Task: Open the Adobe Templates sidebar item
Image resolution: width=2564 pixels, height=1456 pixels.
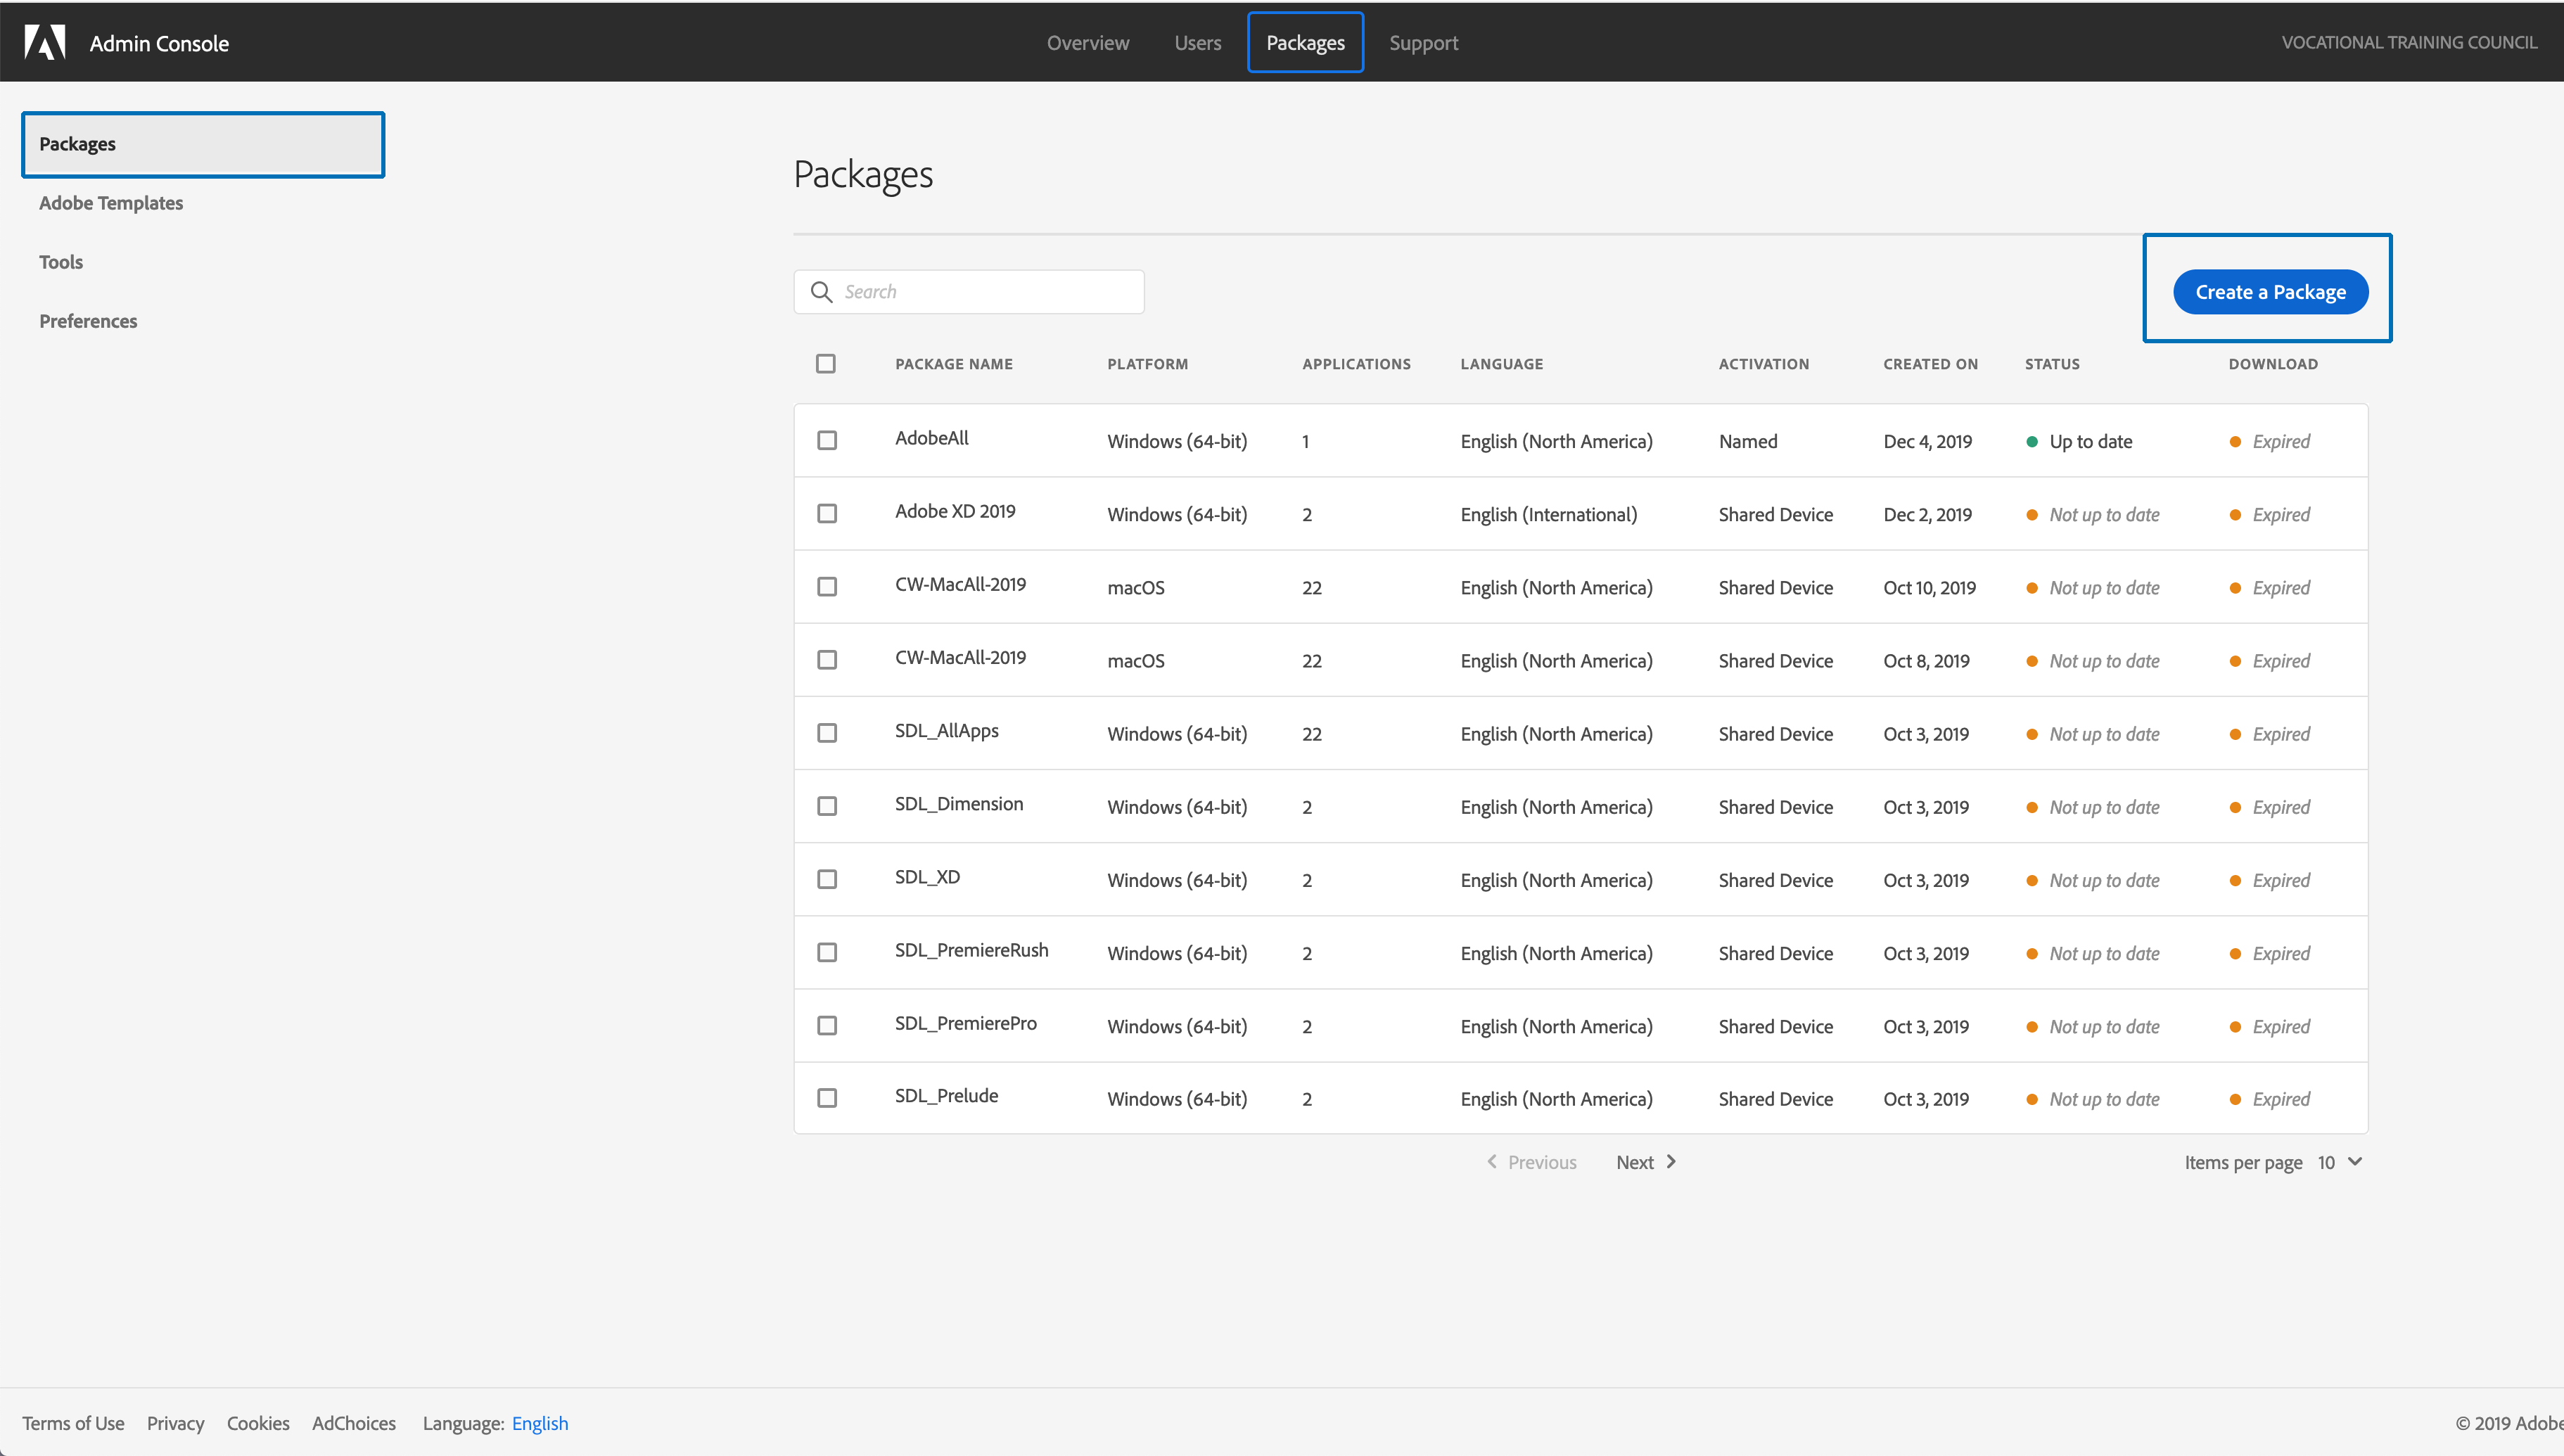Action: point(111,203)
